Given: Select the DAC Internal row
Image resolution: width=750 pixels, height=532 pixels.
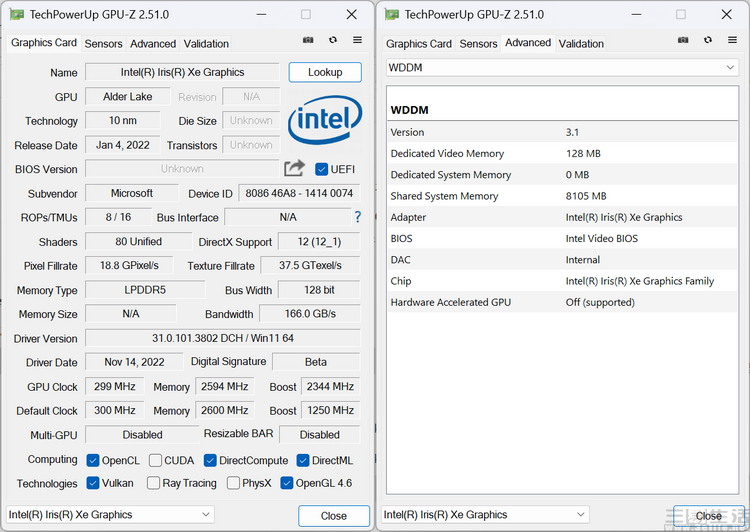Looking at the screenshot, I should pyautogui.click(x=562, y=260).
